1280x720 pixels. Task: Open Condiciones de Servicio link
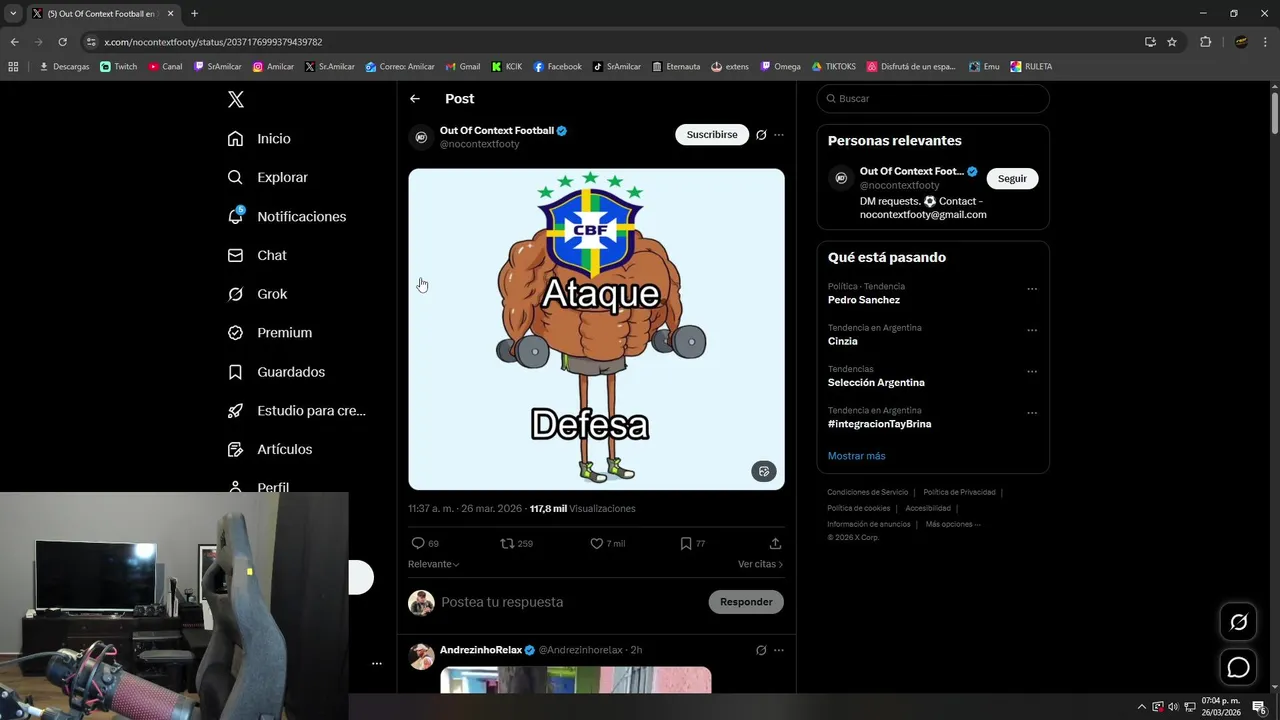[868, 492]
